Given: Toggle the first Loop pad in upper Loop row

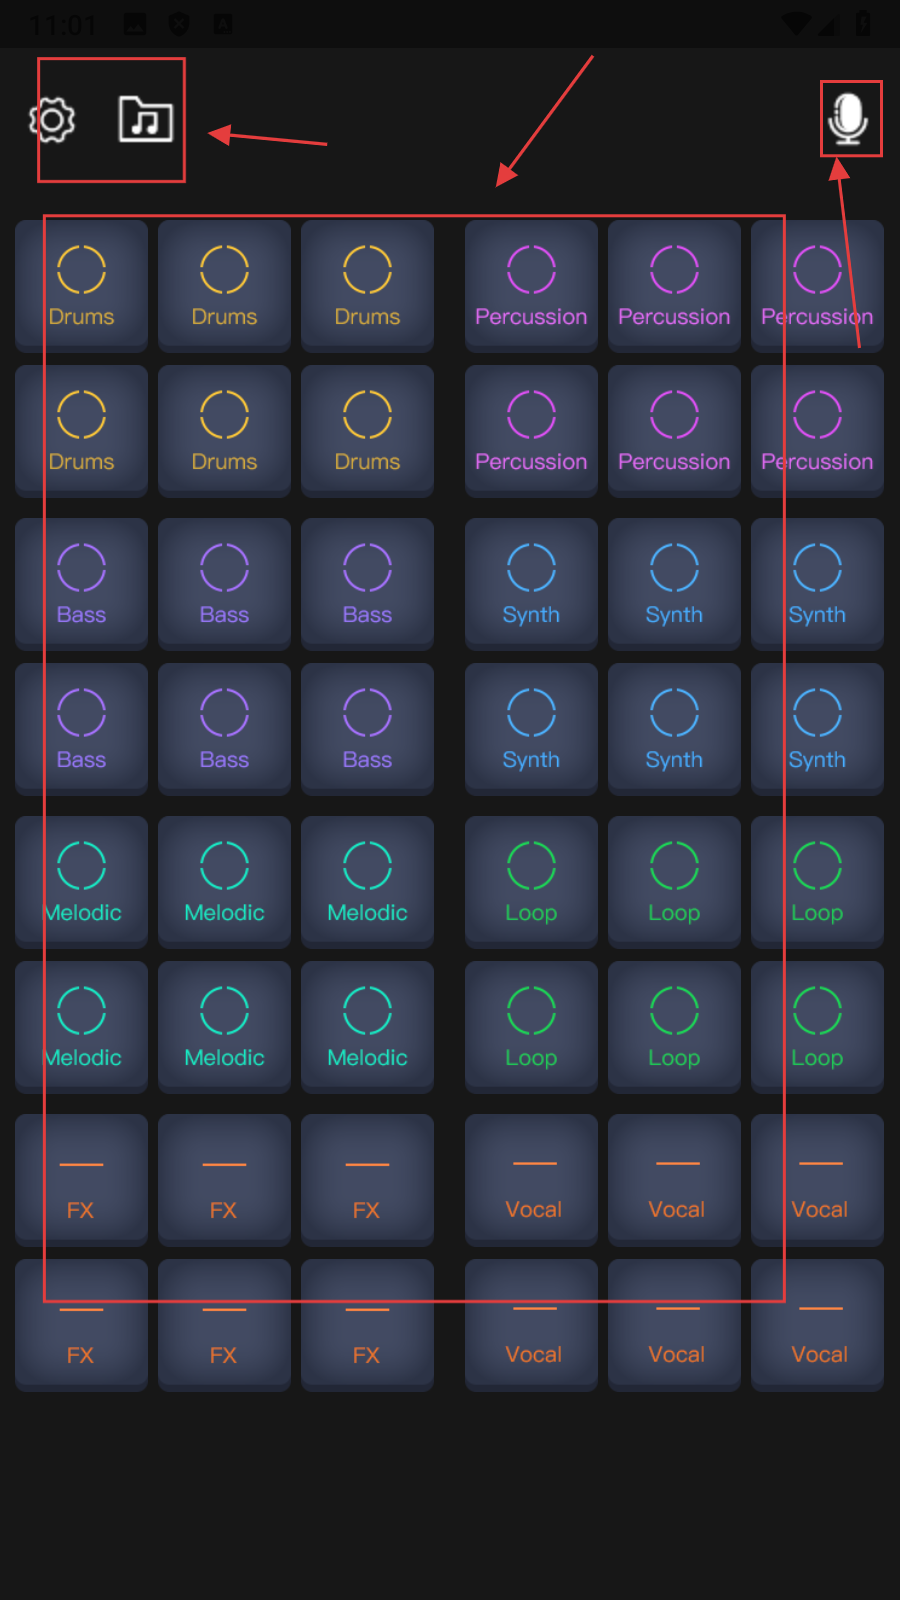Looking at the screenshot, I should [531, 882].
